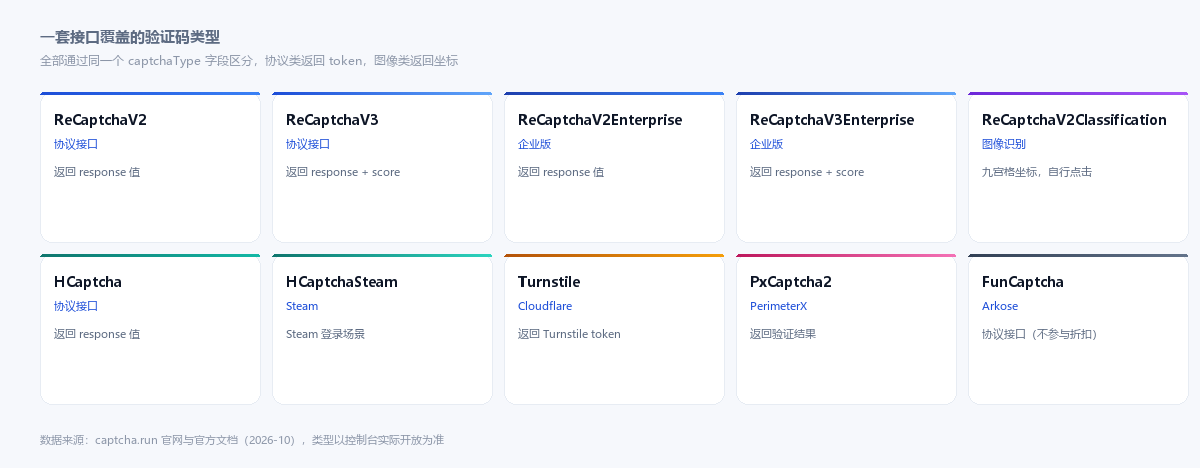
Task: Click the 协议接口（不参与折扣）description
Action: [x=1042, y=334]
